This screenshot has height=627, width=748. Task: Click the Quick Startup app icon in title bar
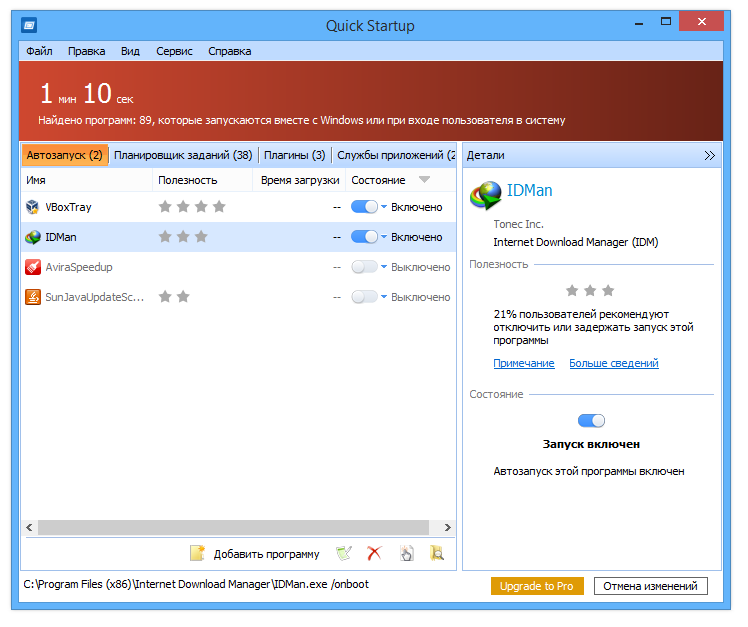pos(29,25)
